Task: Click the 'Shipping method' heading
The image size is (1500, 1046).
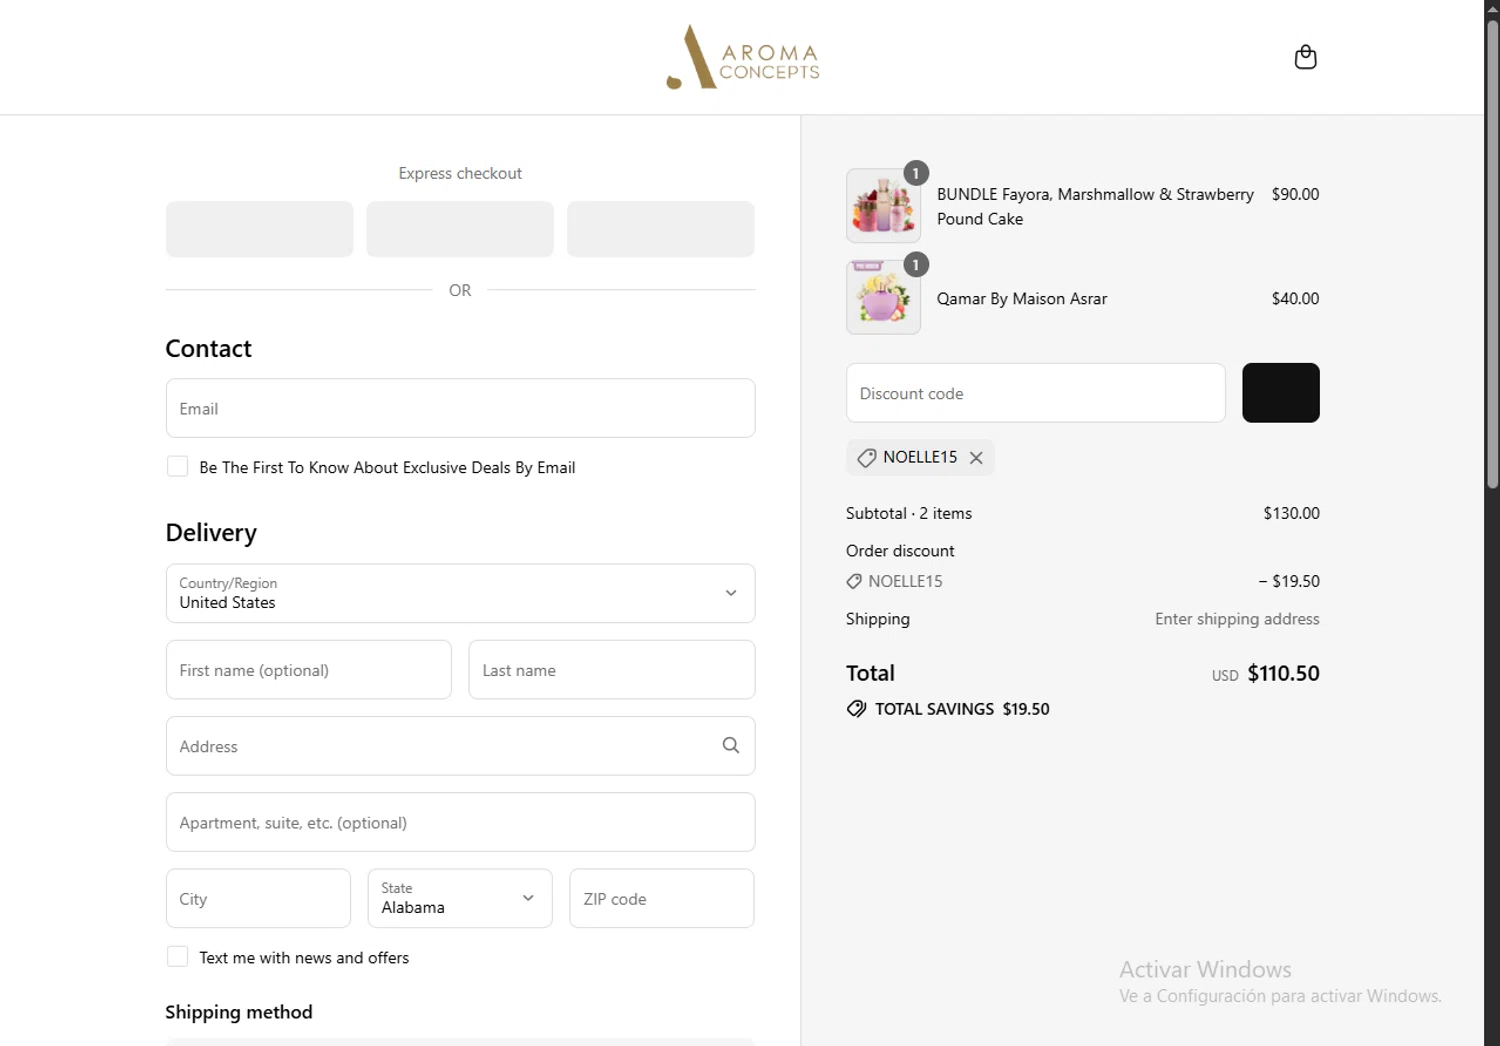Action: [239, 1012]
